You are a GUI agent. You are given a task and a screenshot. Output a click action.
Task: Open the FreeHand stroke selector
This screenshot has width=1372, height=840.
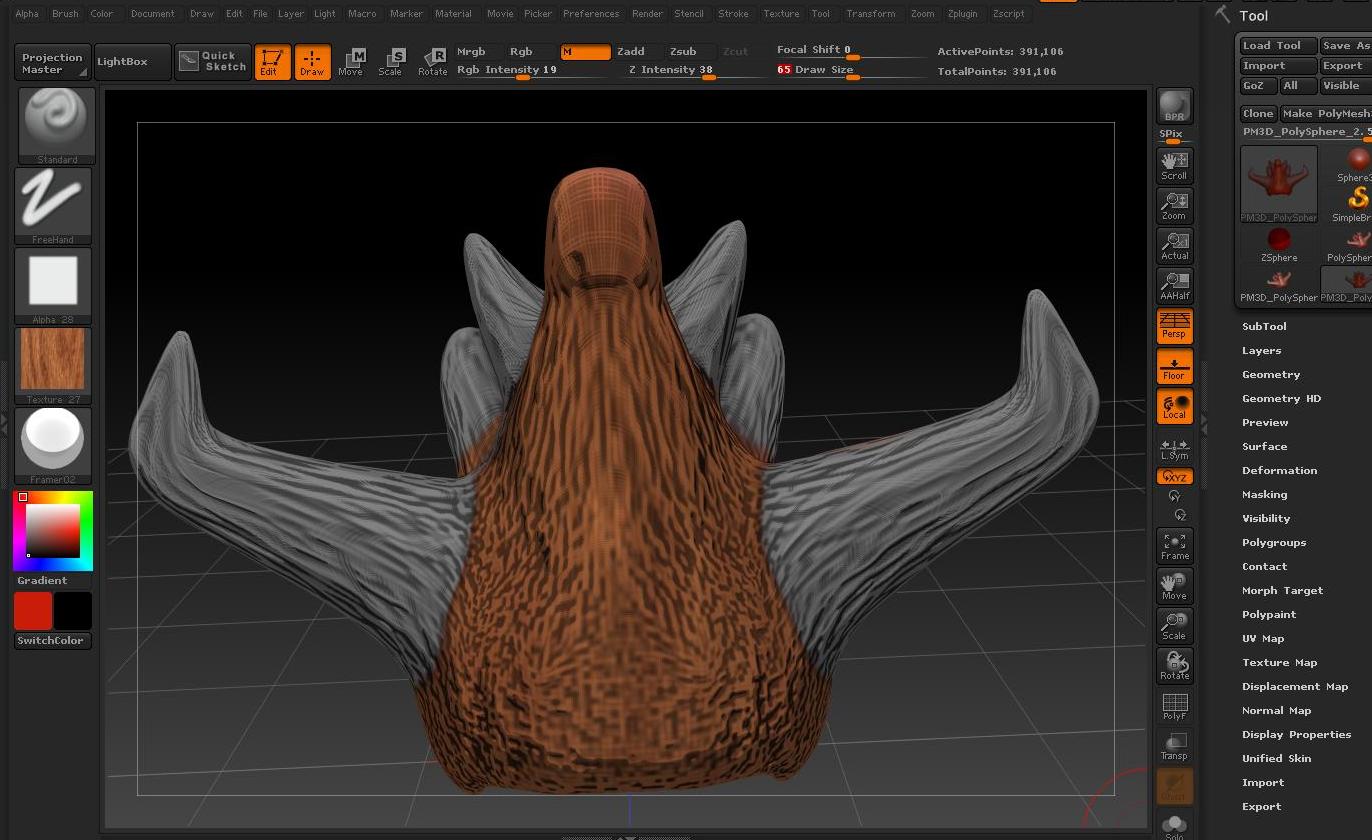(52, 200)
